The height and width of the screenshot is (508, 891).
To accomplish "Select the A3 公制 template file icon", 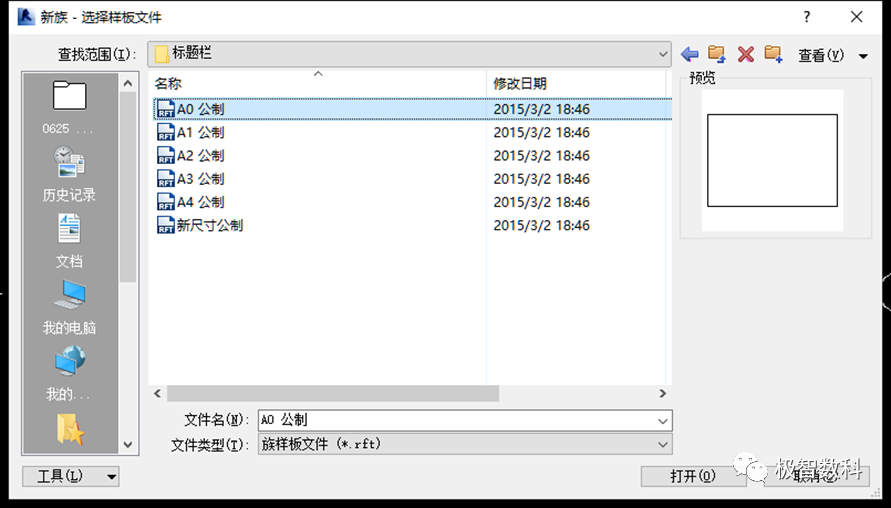I will 165,178.
